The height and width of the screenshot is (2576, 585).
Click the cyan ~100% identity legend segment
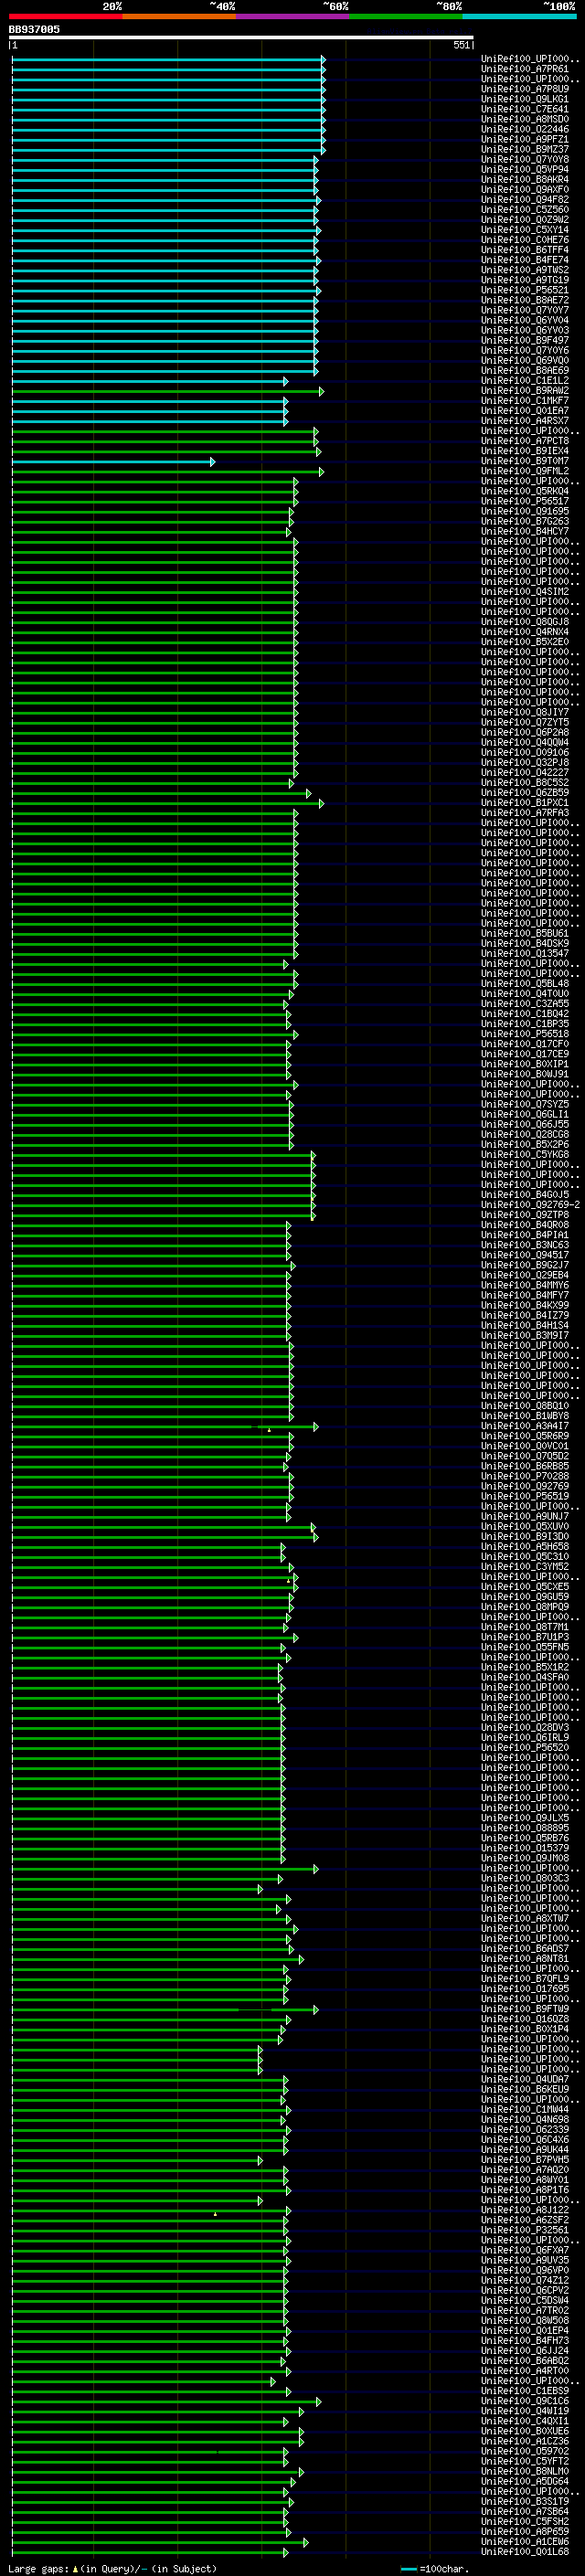click(519, 16)
